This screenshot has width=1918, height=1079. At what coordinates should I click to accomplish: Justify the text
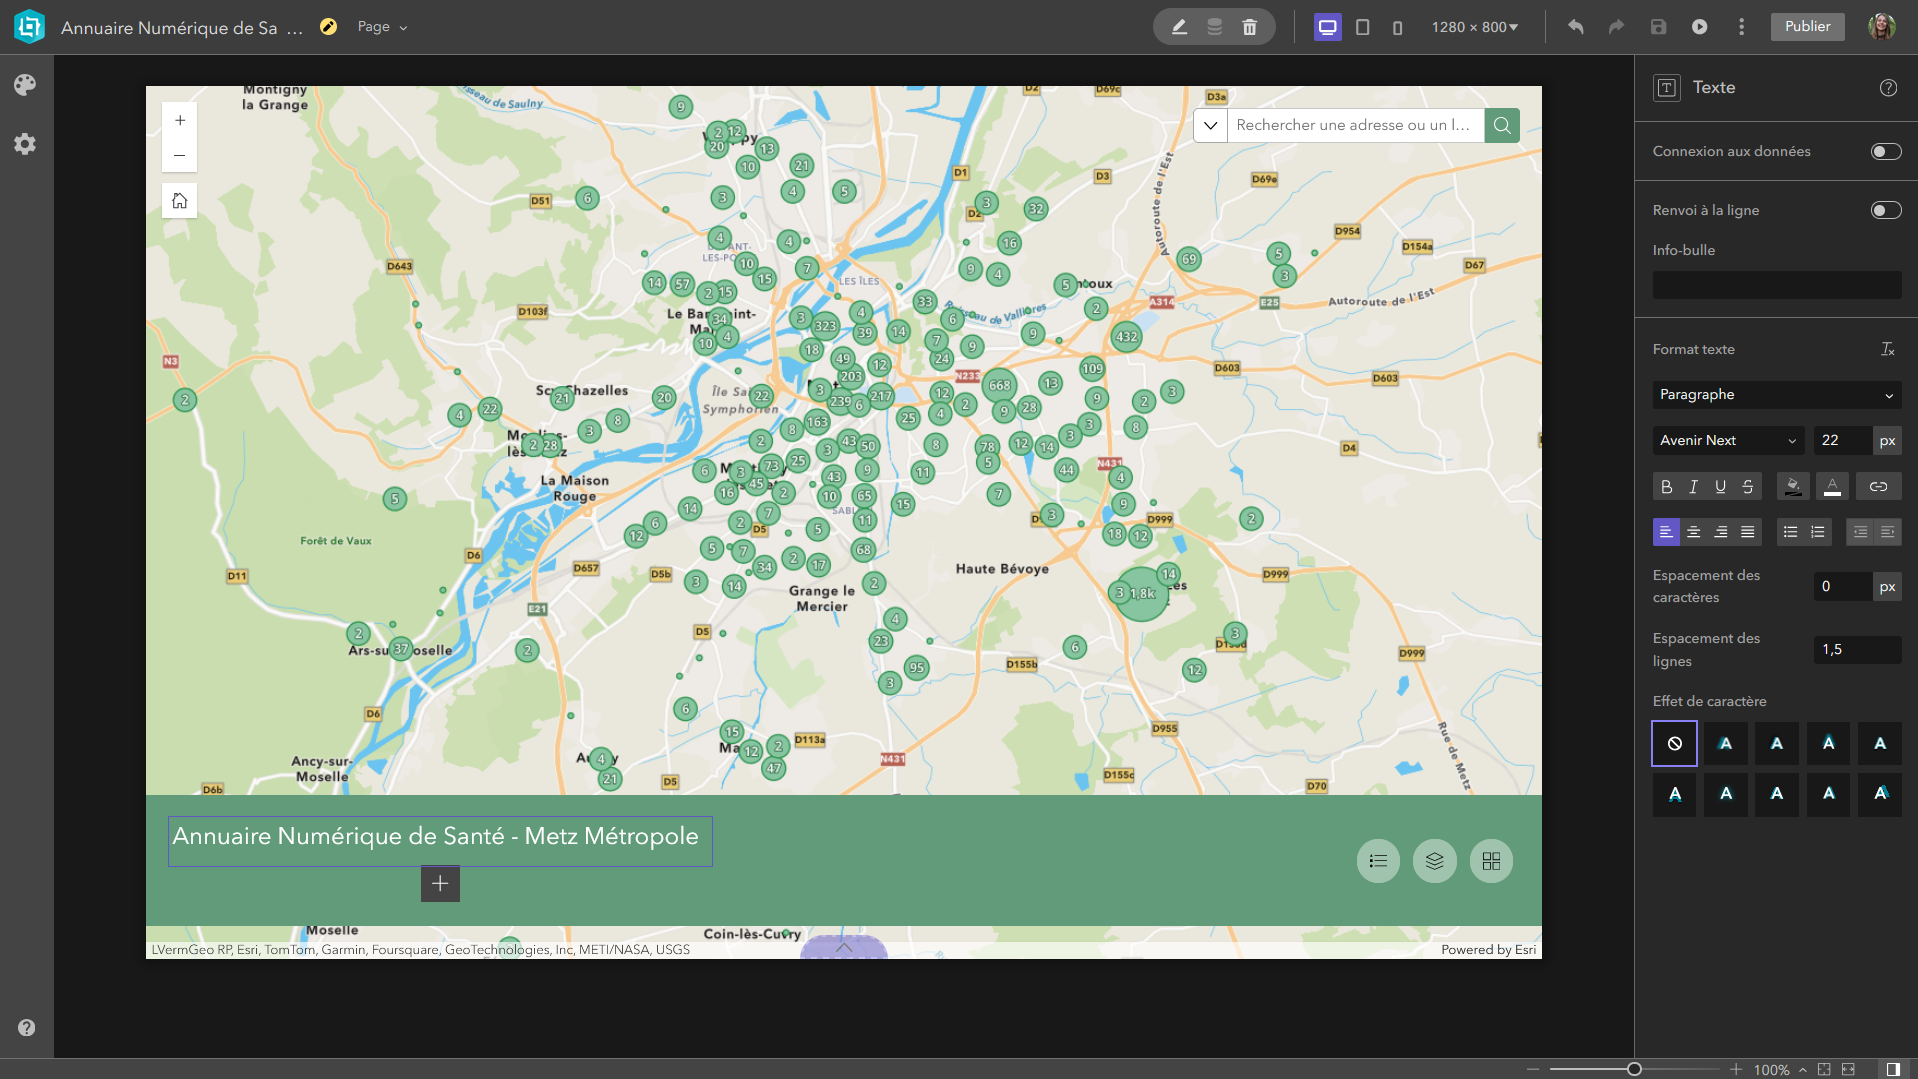pos(1747,532)
